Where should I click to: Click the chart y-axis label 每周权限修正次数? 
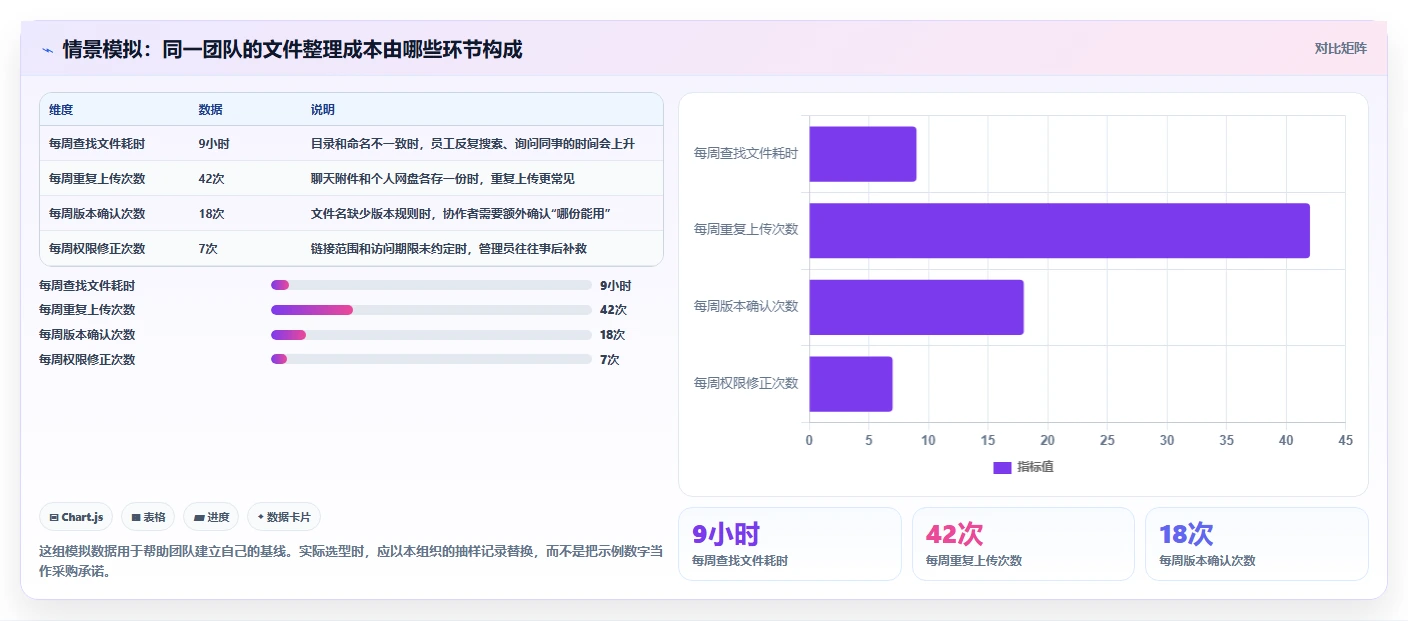click(x=746, y=383)
